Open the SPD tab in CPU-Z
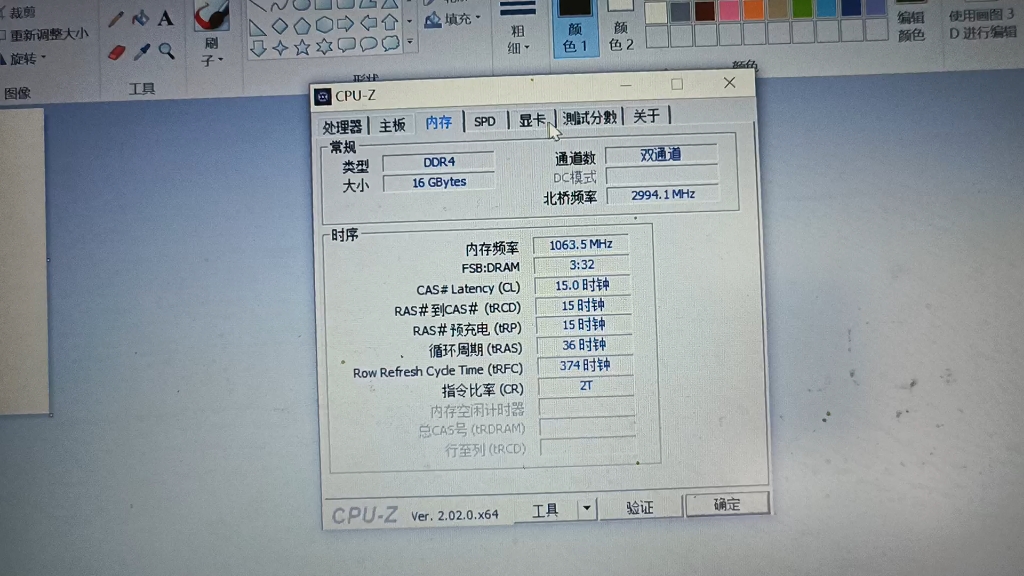The height and width of the screenshot is (576, 1024). (485, 121)
